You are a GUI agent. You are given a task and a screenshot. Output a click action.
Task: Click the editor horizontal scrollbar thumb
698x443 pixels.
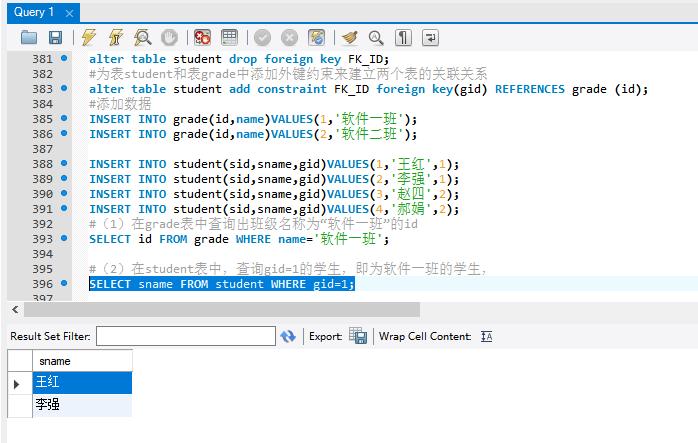pyautogui.click(x=222, y=309)
